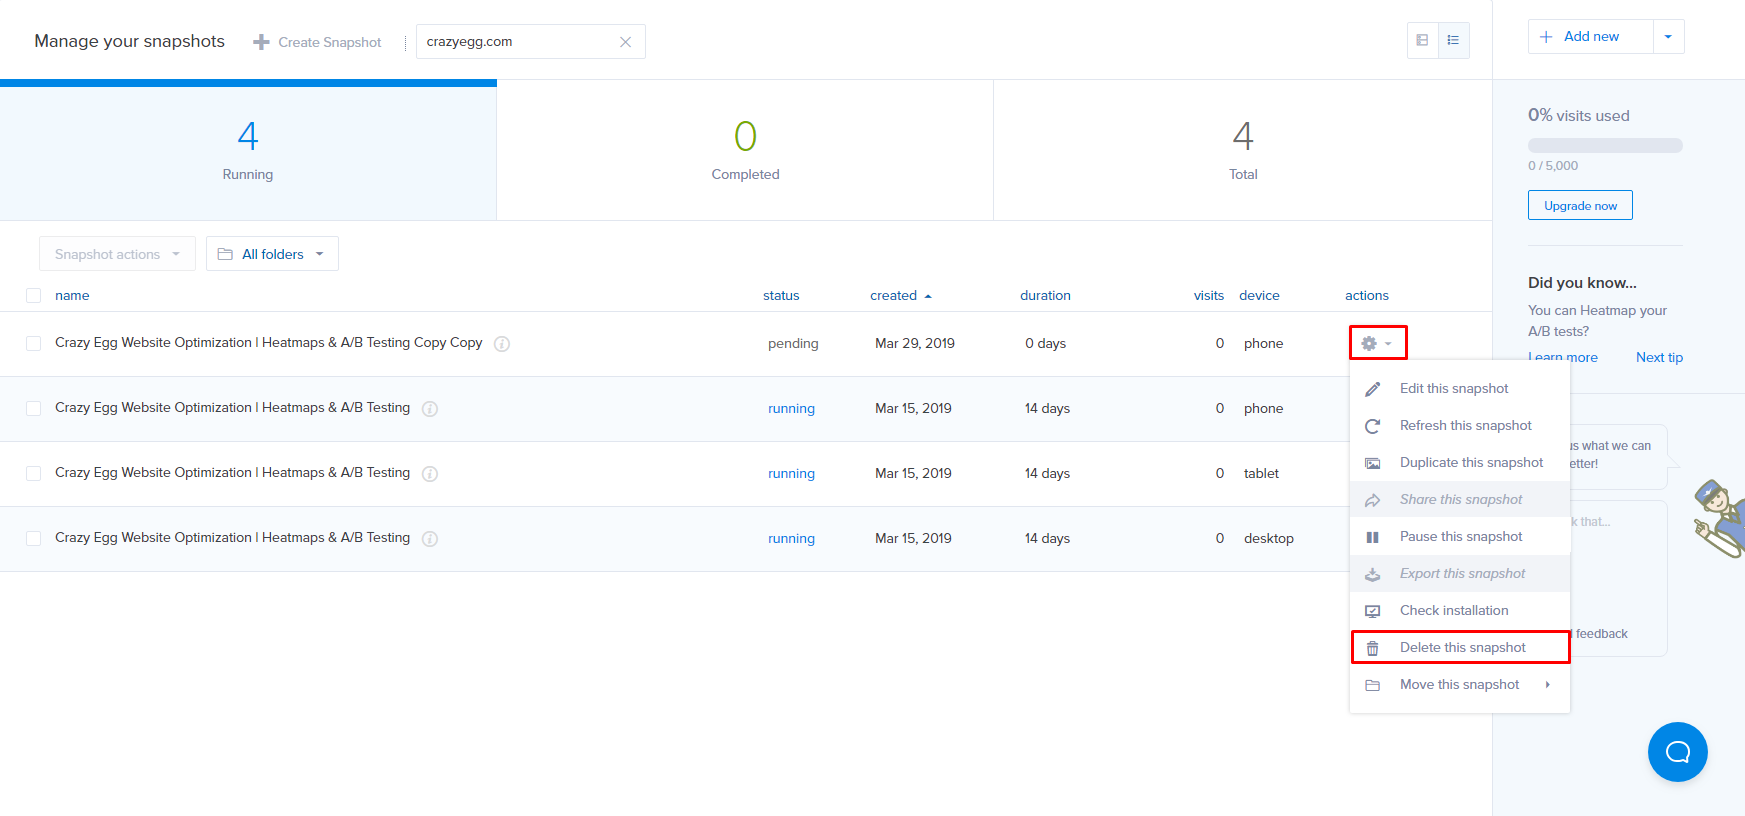The image size is (1745, 816).
Task: Click the info icon next to Testing Copy Copy
Action: click(x=502, y=344)
